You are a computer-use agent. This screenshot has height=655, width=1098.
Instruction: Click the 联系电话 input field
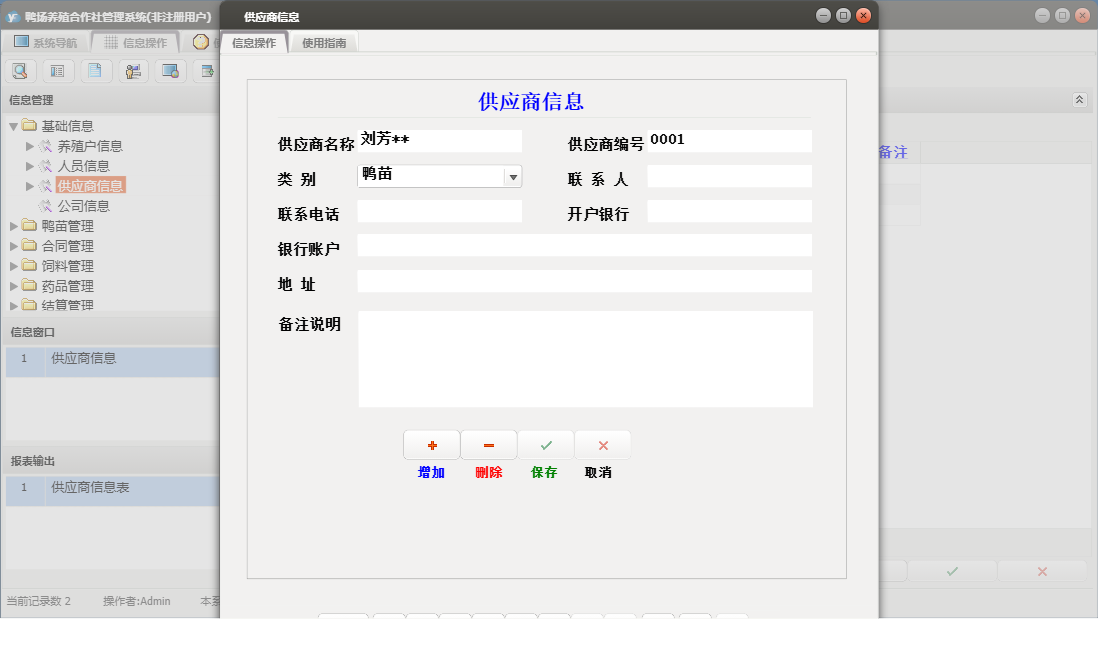(440, 210)
